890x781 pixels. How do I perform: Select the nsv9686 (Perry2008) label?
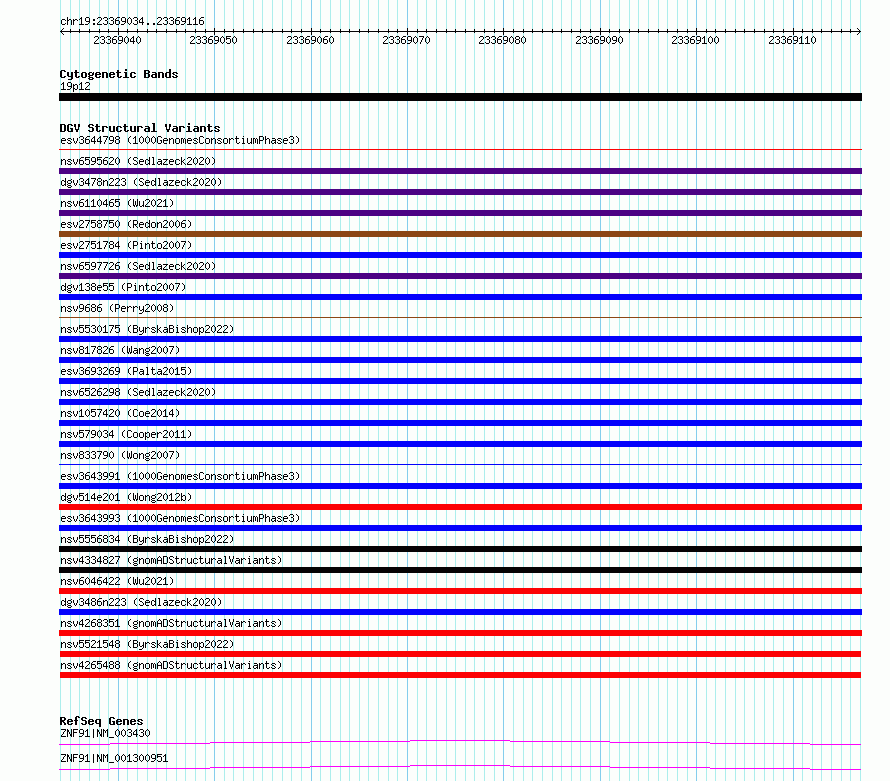click(x=117, y=308)
